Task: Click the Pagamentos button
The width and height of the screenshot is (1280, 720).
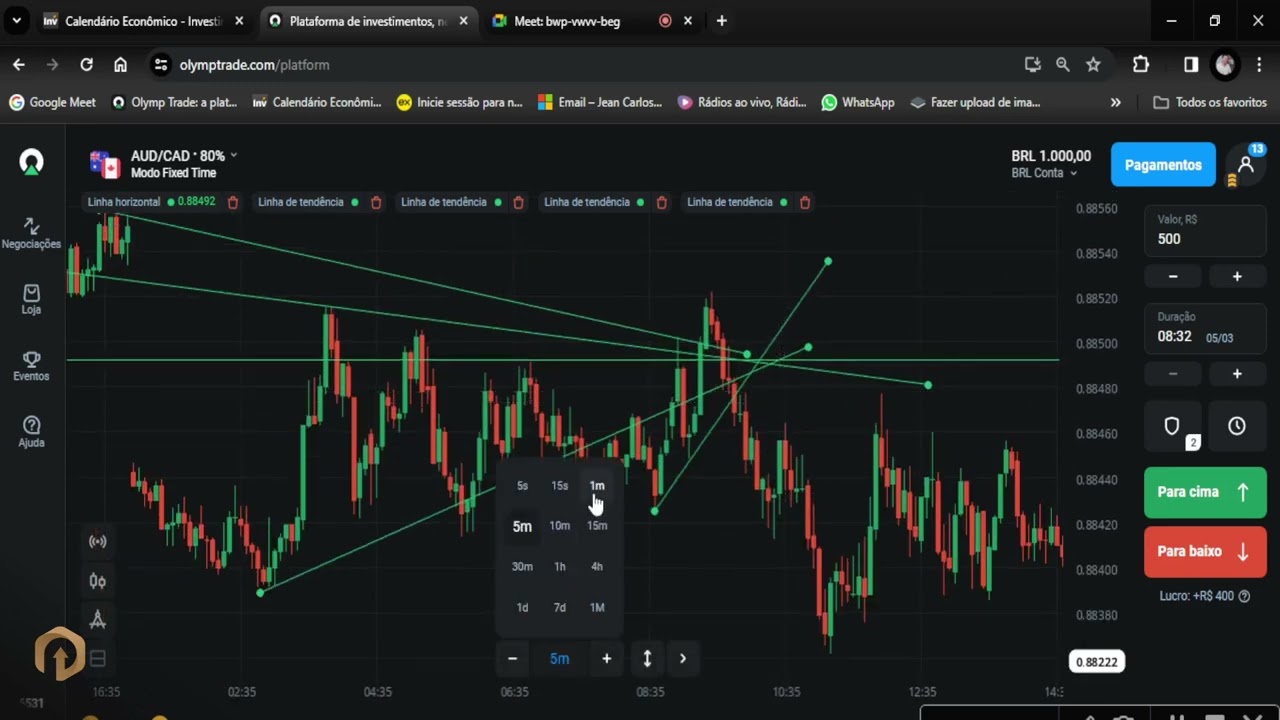Action: pyautogui.click(x=1163, y=165)
